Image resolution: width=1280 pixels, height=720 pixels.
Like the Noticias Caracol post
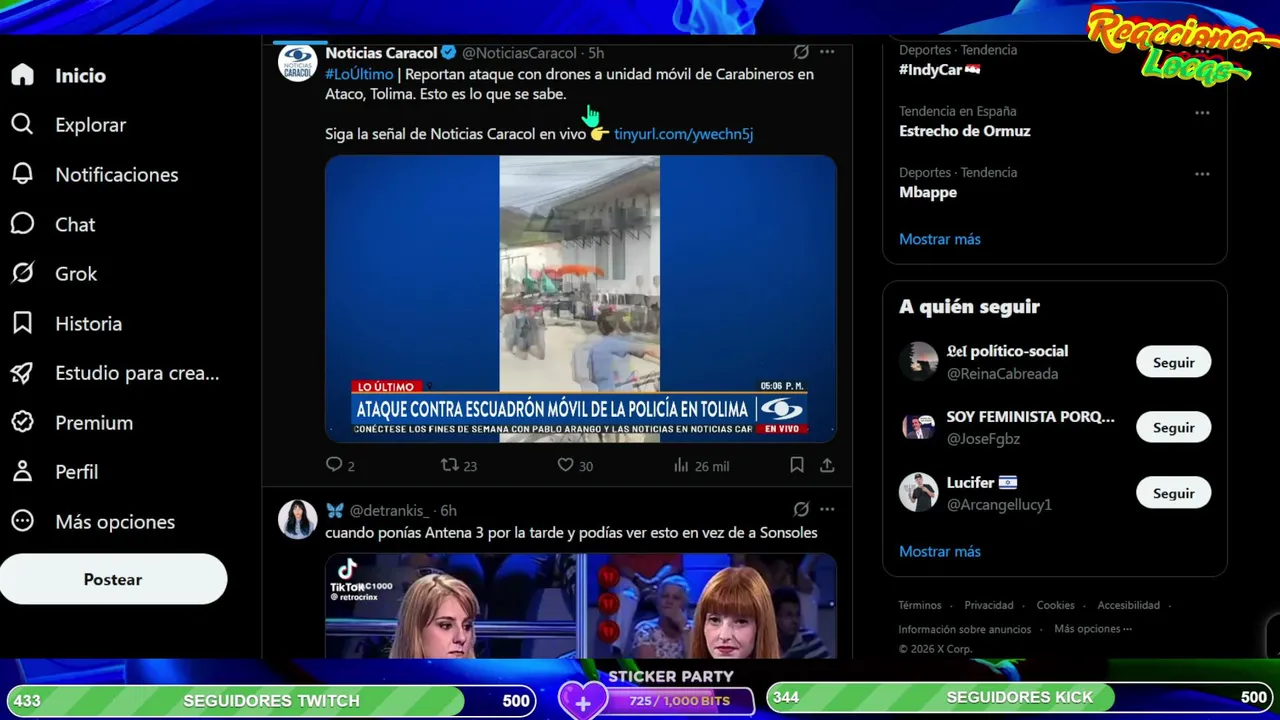pos(565,465)
